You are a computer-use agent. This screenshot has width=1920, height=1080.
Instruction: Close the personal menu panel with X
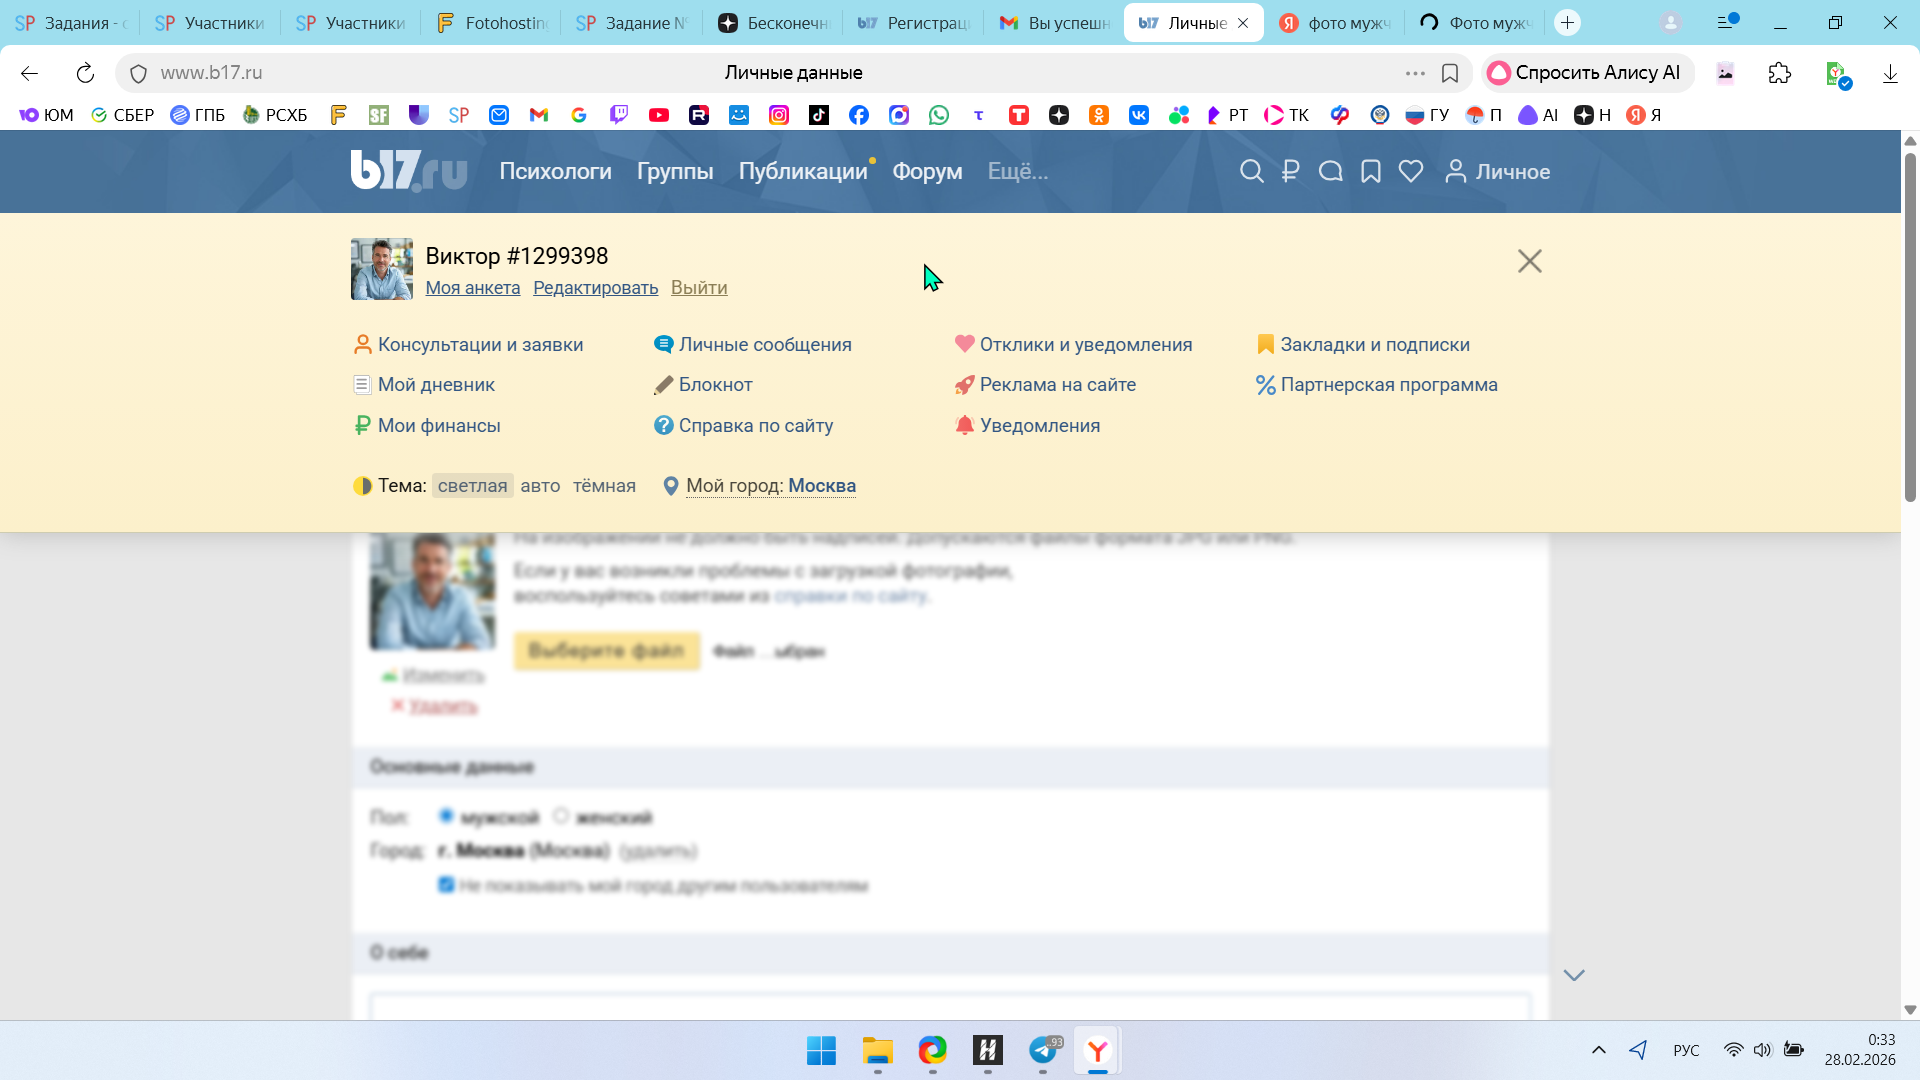tap(1529, 261)
